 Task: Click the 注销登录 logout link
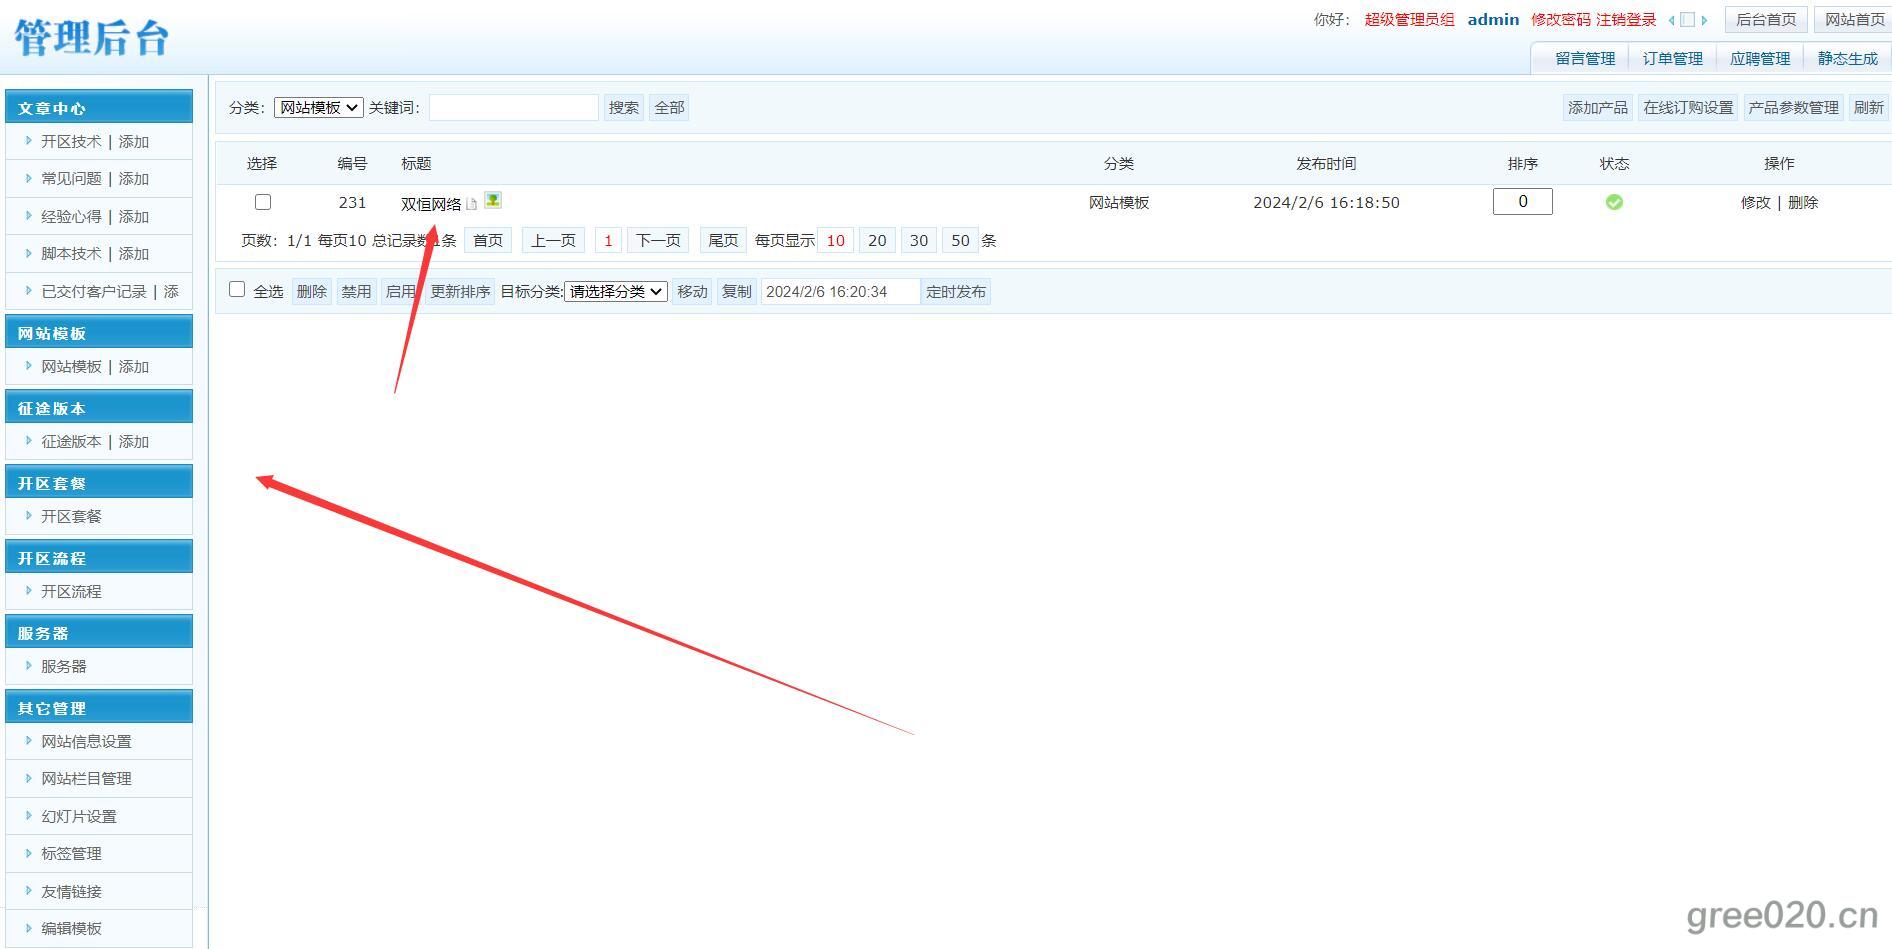pyautogui.click(x=1626, y=20)
